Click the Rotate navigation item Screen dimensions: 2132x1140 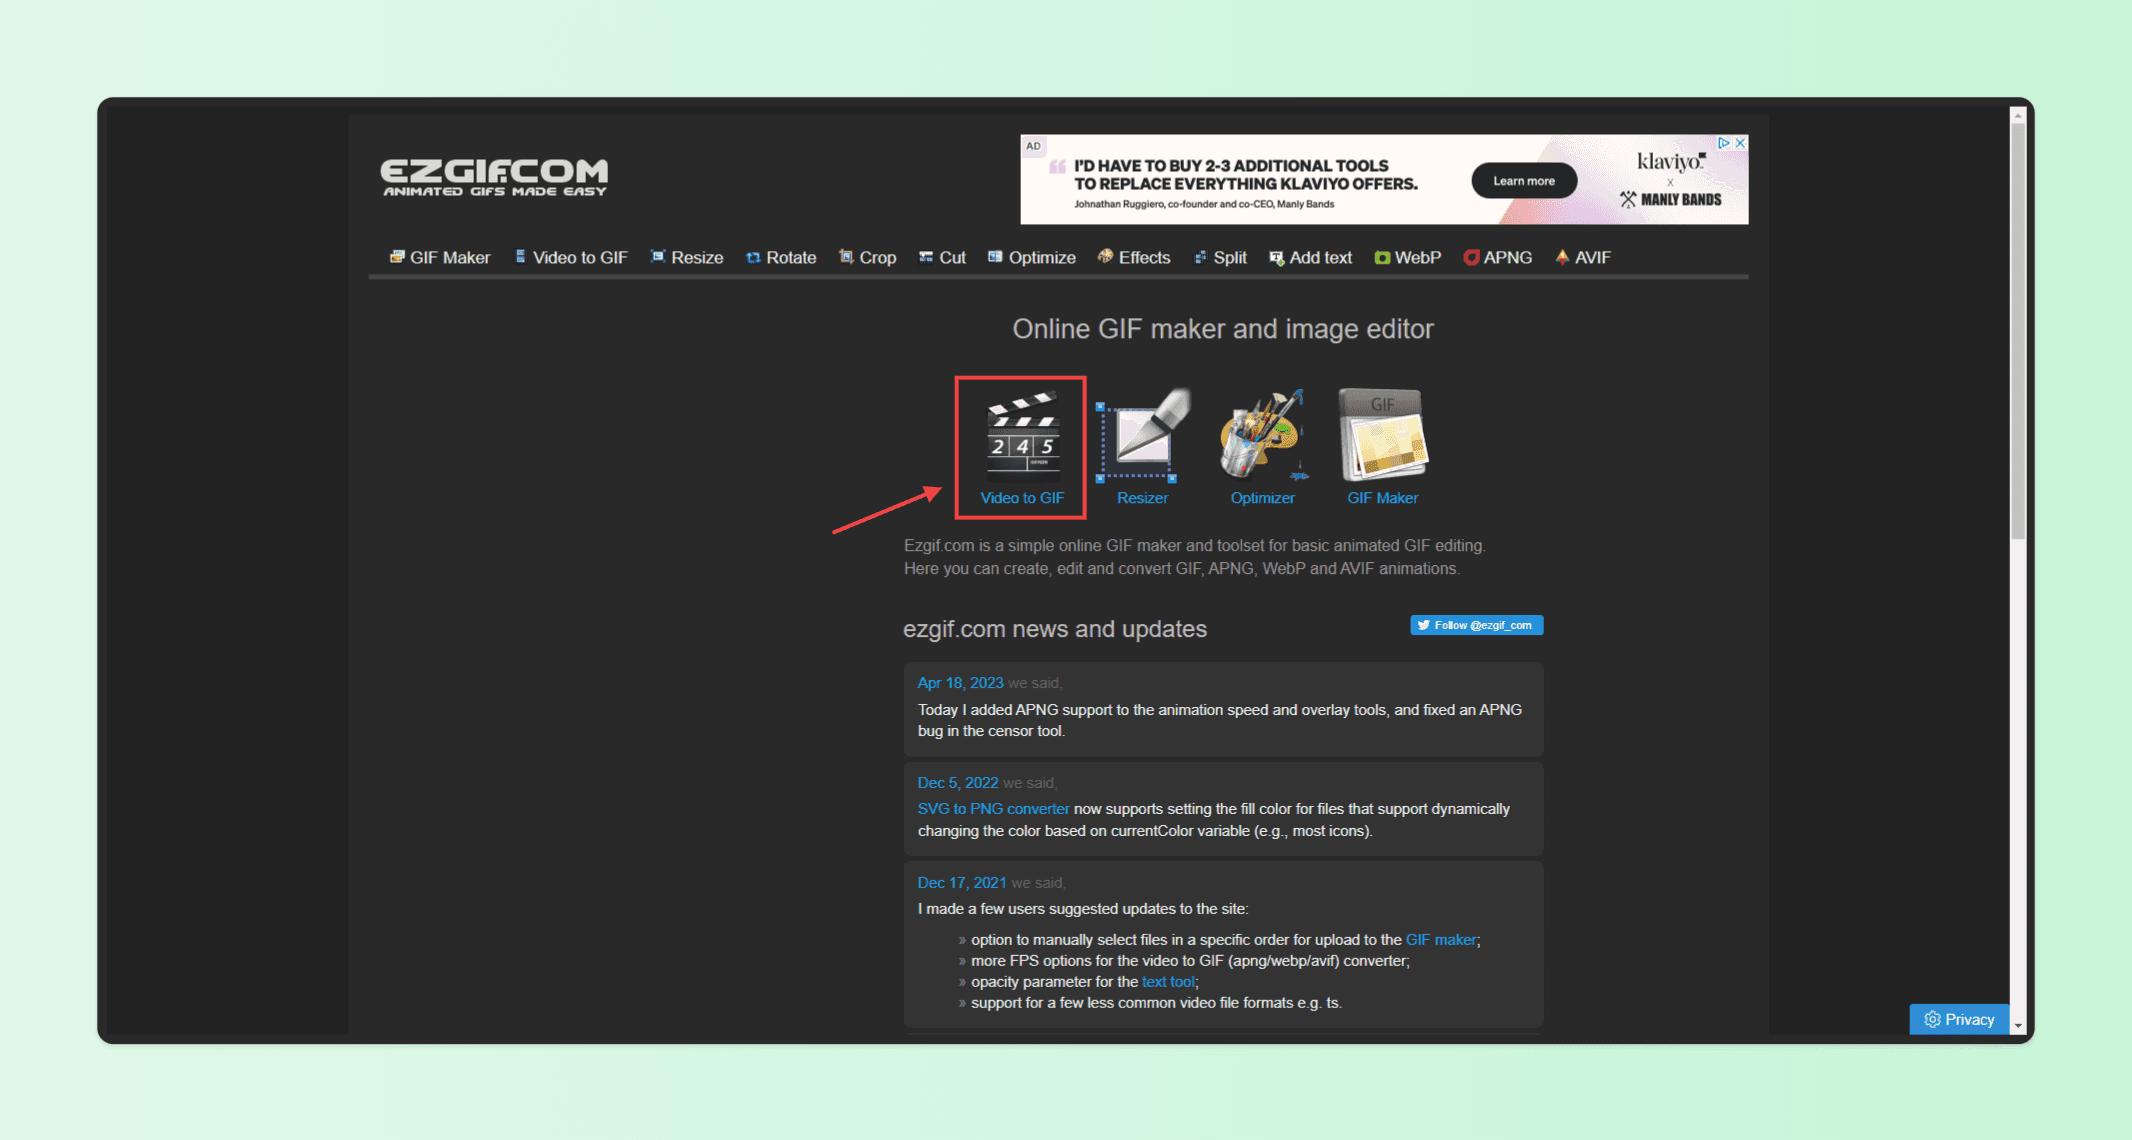coord(785,257)
